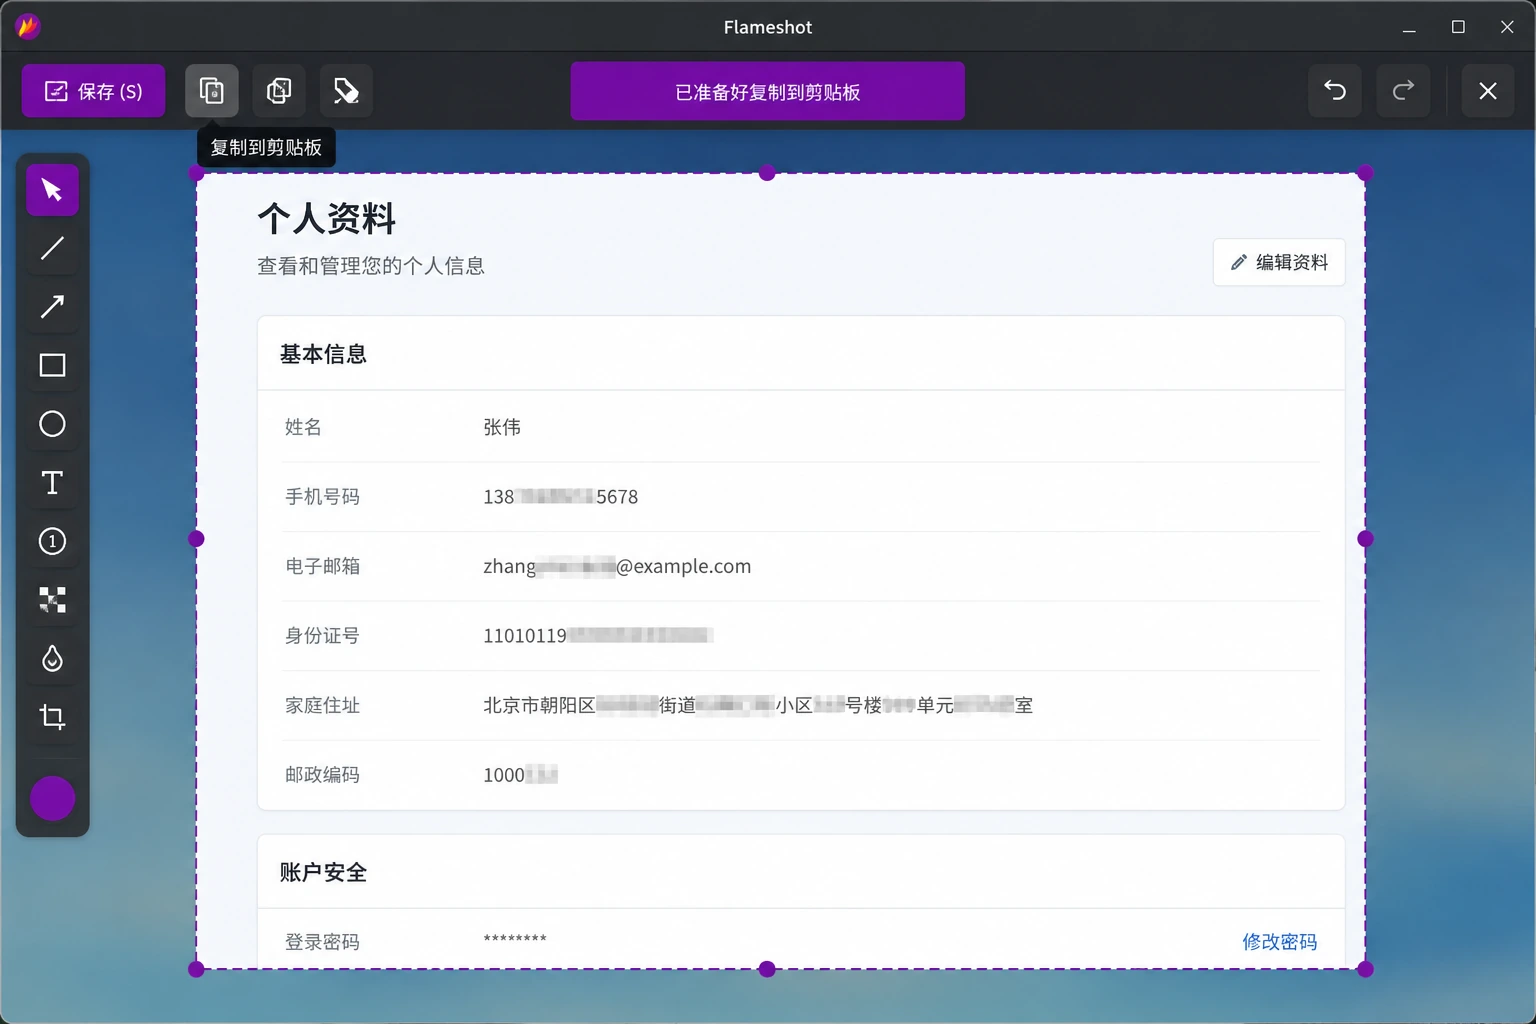This screenshot has width=1536, height=1024.
Task: Click the phone value starting 138
Action: coord(561,496)
